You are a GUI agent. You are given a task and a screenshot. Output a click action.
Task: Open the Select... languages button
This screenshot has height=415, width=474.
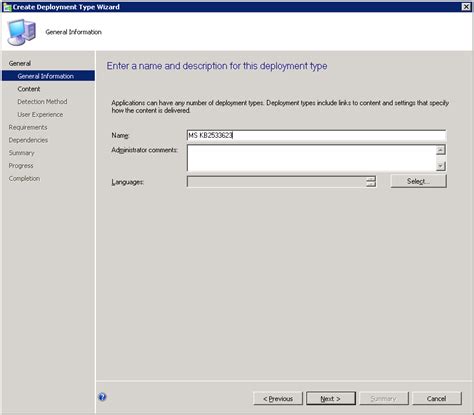(418, 181)
